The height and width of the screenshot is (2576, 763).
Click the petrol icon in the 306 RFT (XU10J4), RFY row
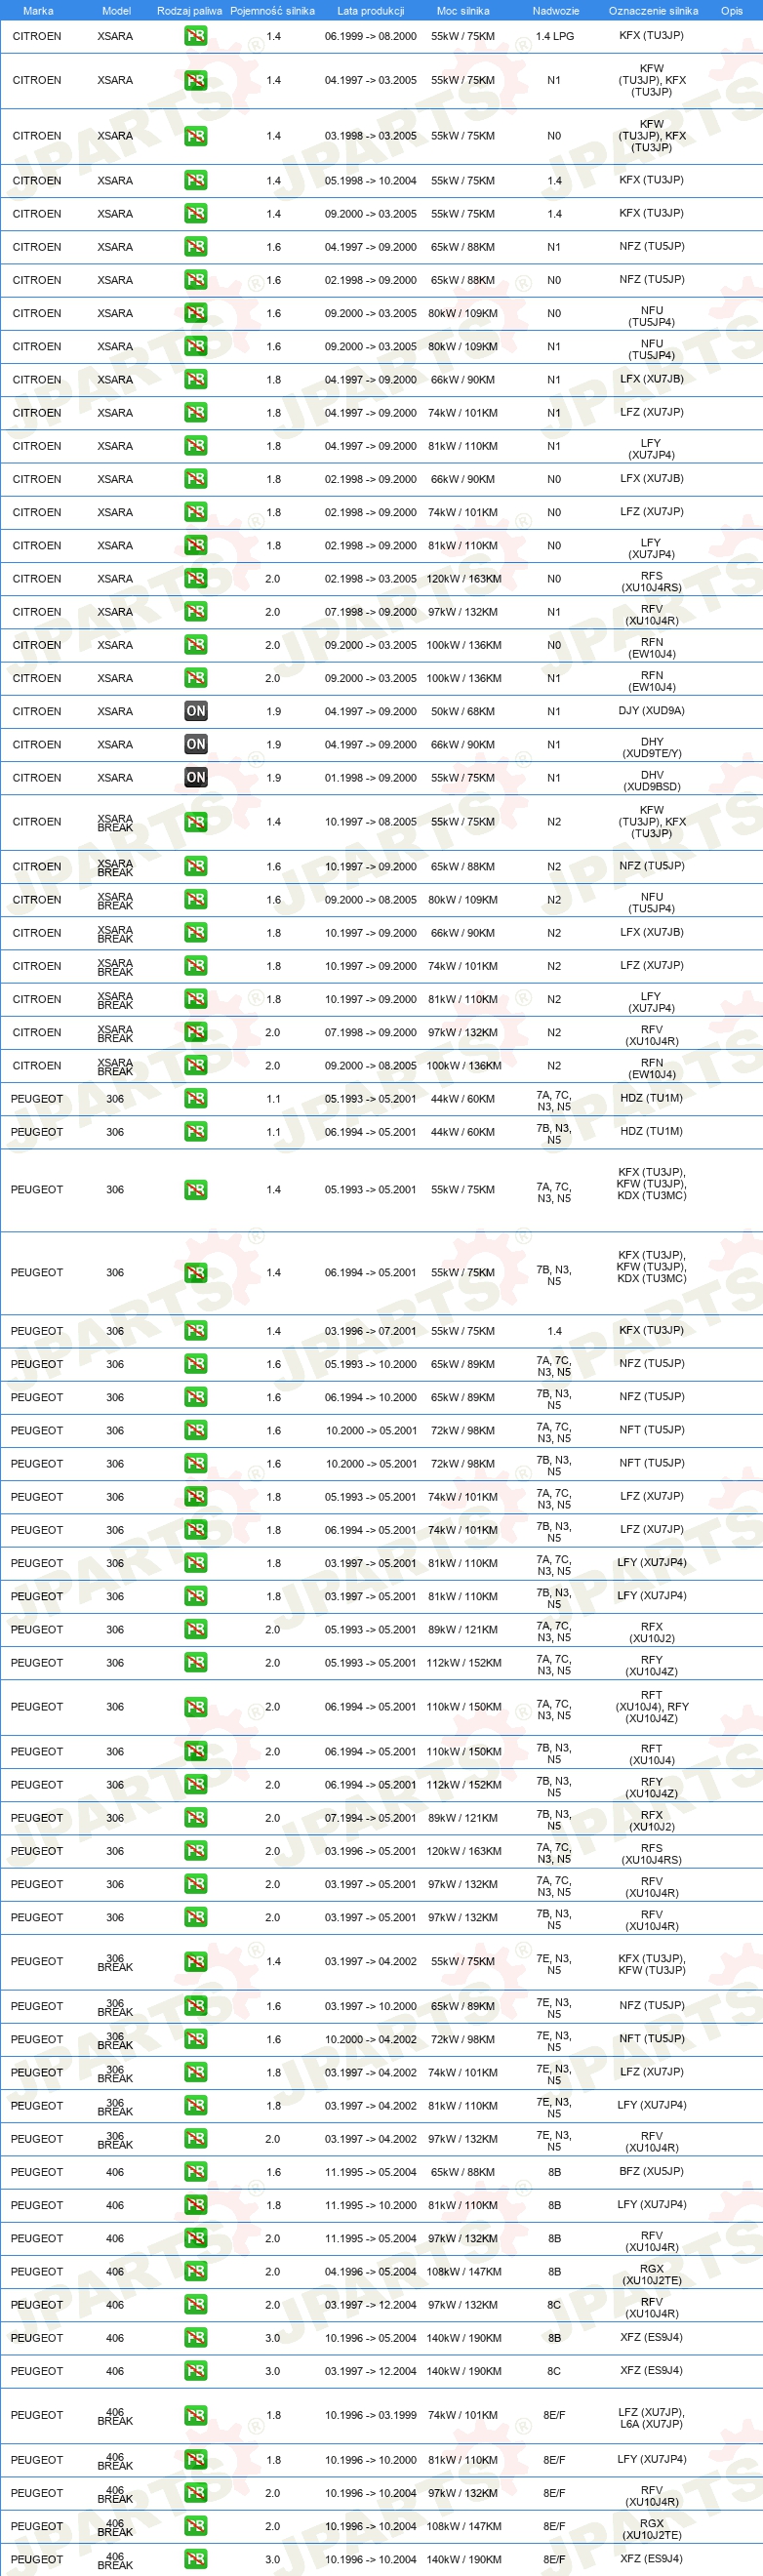pyautogui.click(x=196, y=1707)
